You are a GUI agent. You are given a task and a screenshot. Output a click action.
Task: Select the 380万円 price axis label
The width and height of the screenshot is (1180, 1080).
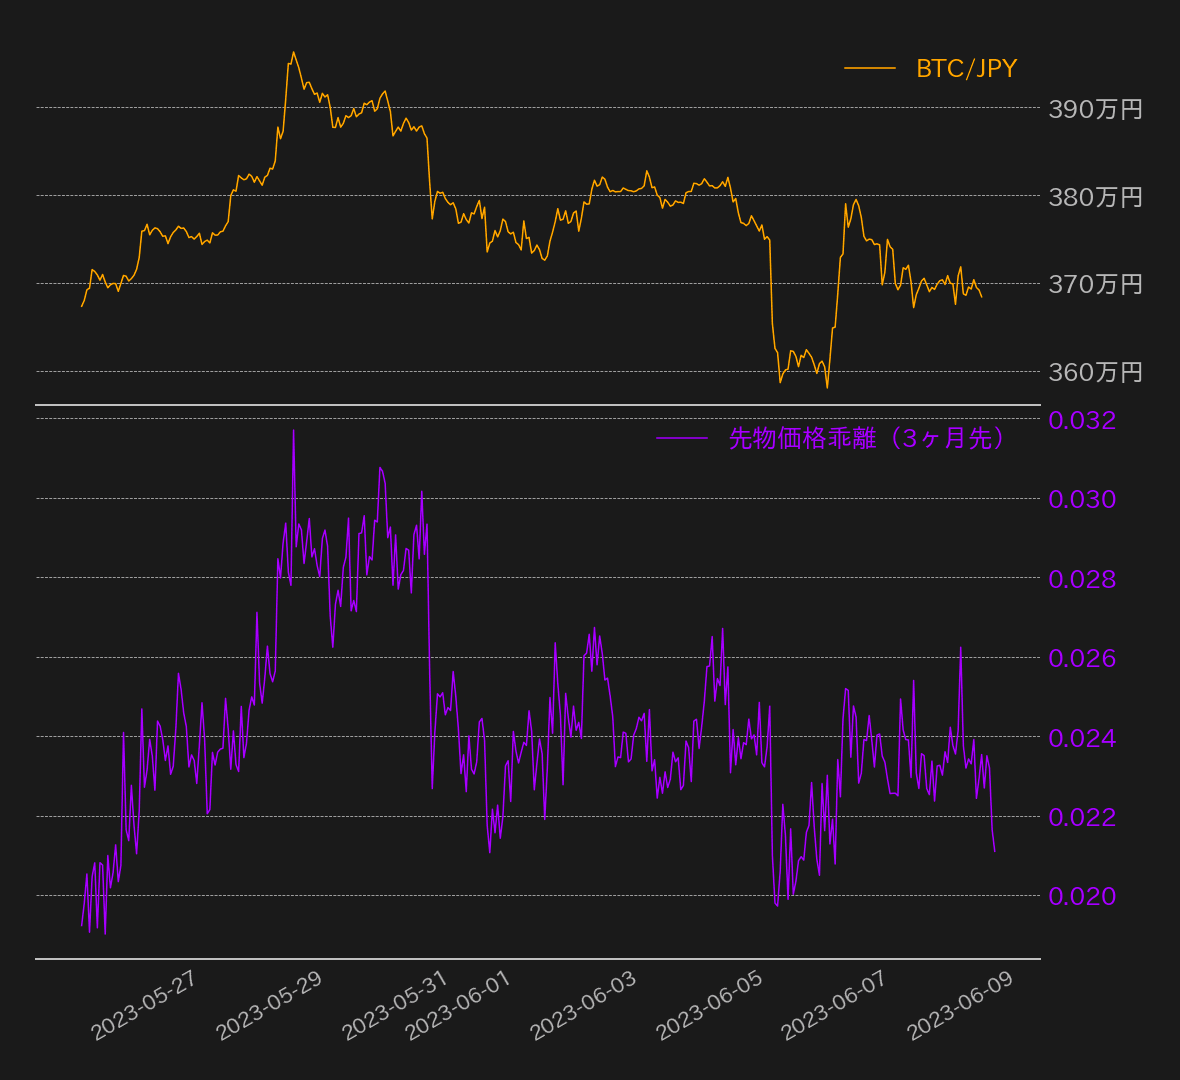coord(1095,197)
